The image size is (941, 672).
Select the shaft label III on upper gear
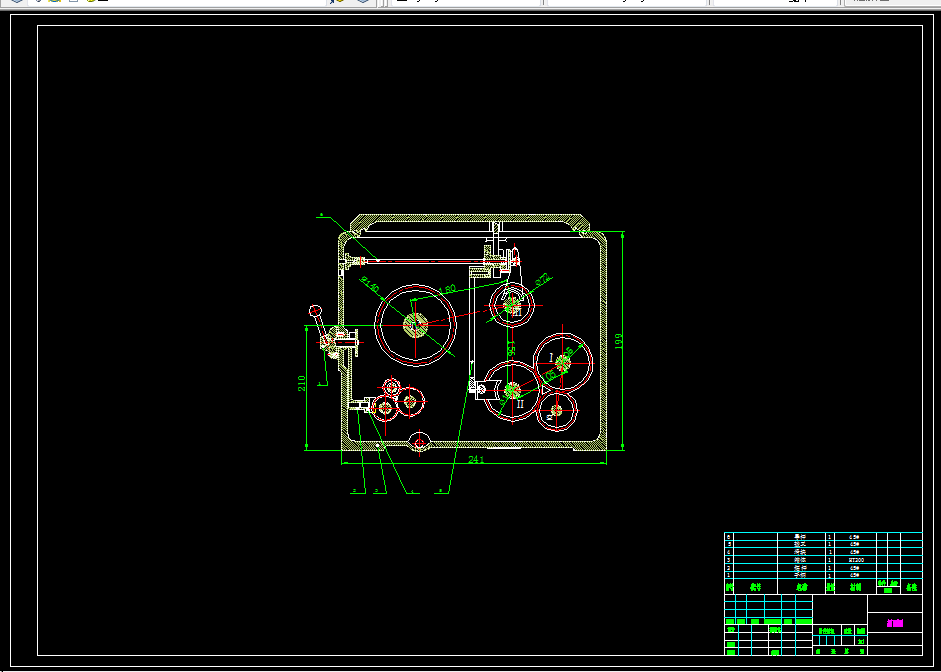517,312
